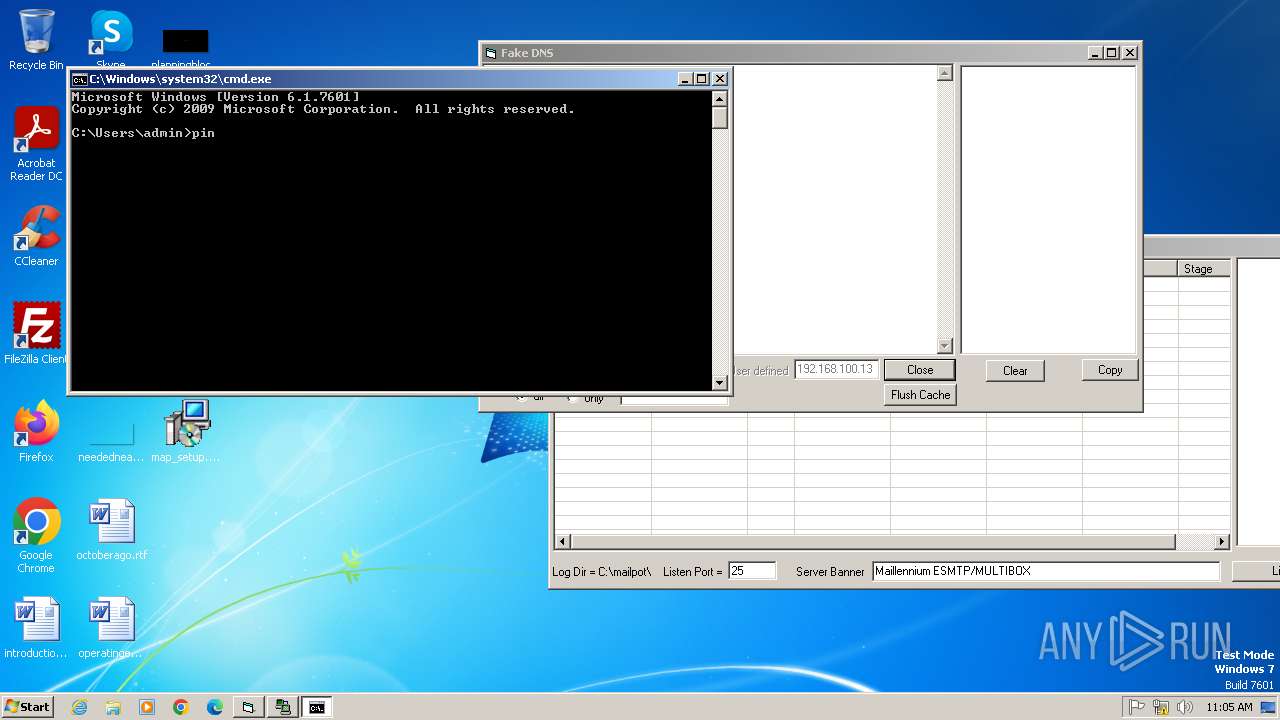
Task: Launch Skype from the desktop
Action: tap(111, 40)
